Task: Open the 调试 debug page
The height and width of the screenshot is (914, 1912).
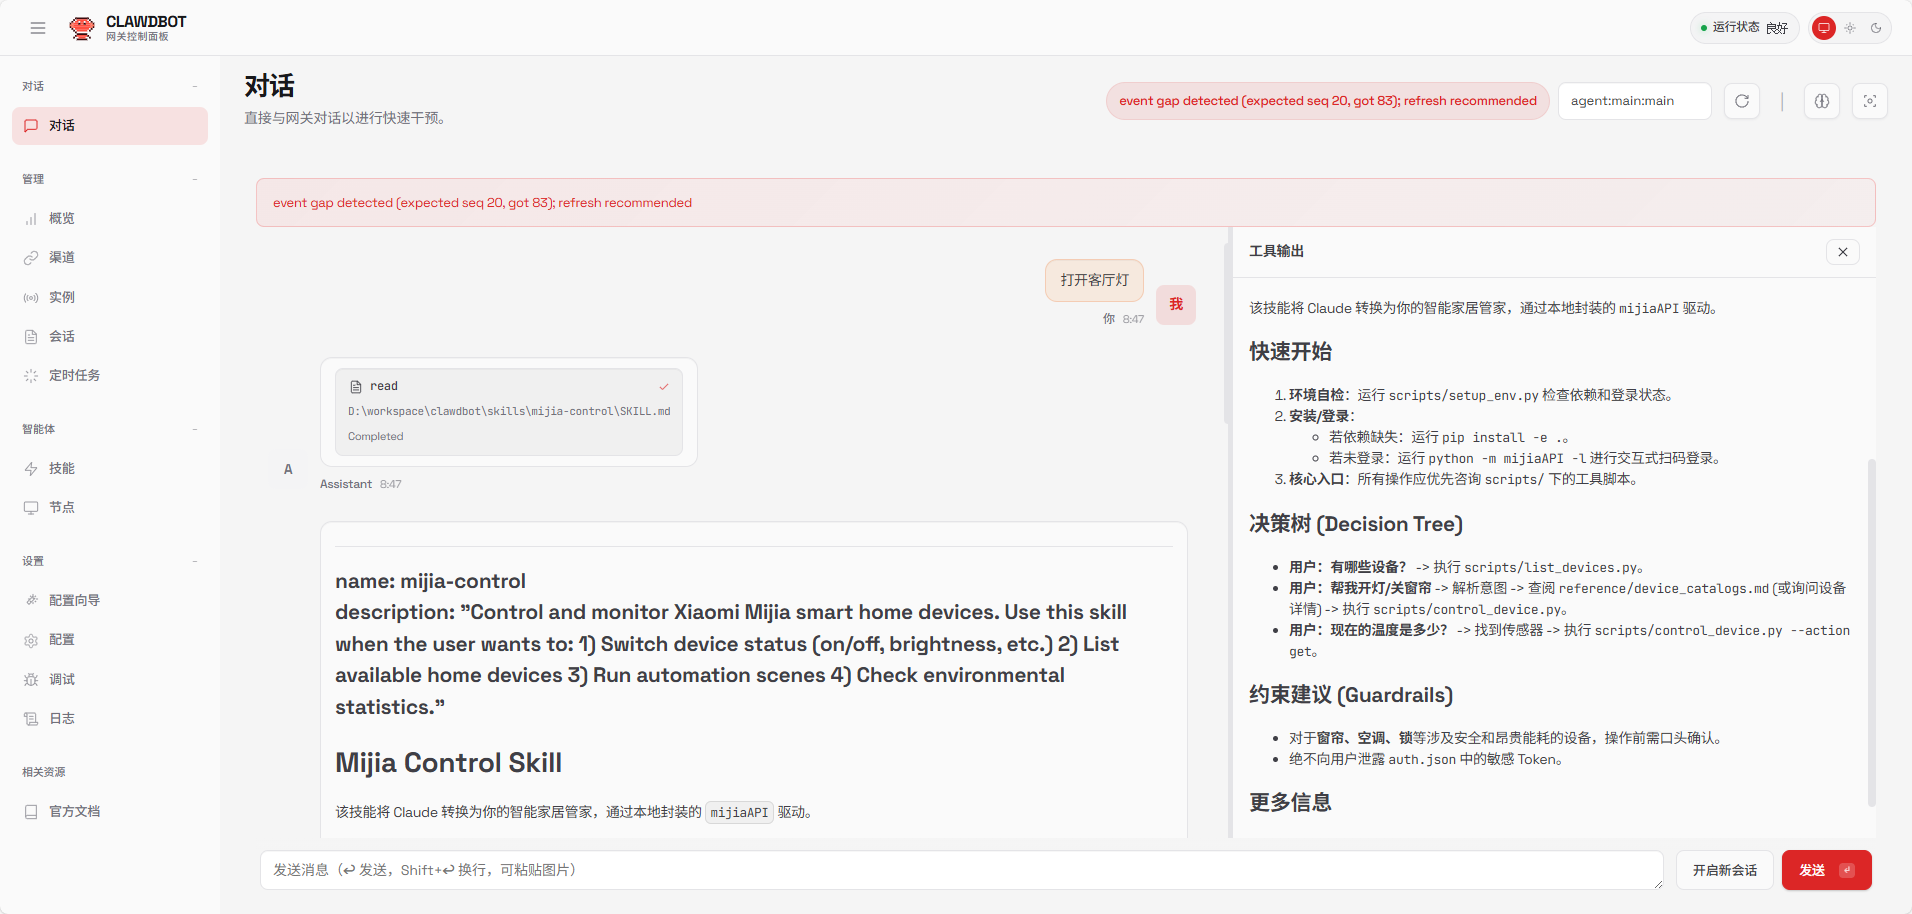Action: pos(60,679)
